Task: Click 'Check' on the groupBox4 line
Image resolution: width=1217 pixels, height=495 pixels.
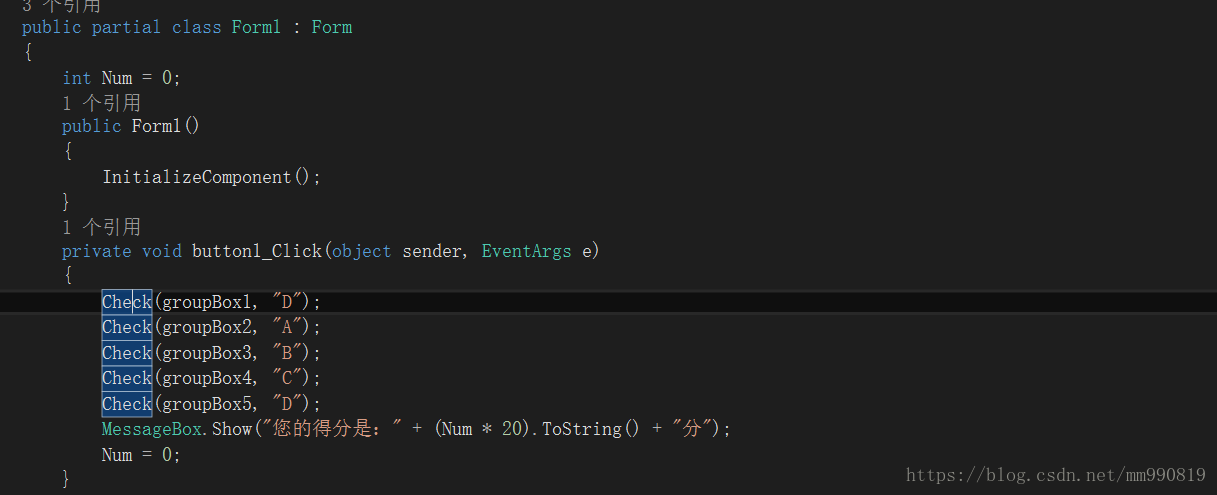Action: click(127, 378)
